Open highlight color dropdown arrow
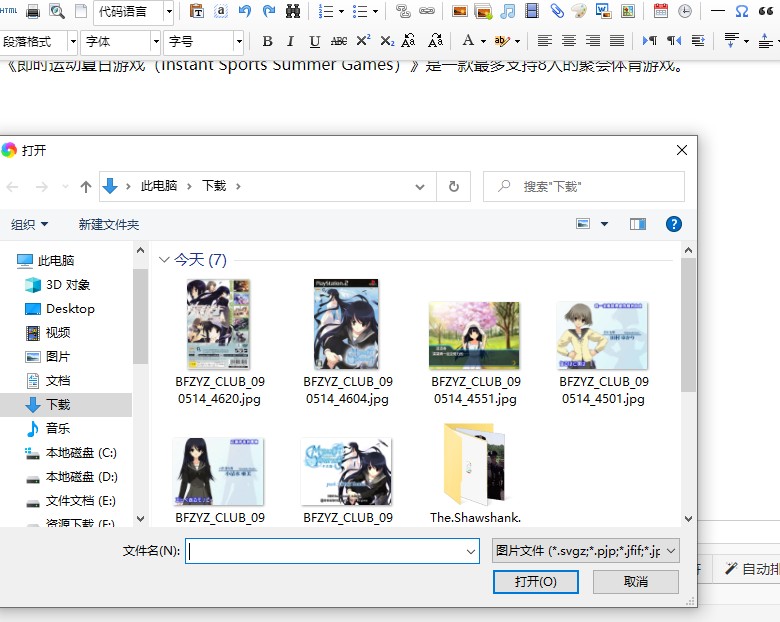Viewport: 780px width, 622px height. [x=517, y=41]
